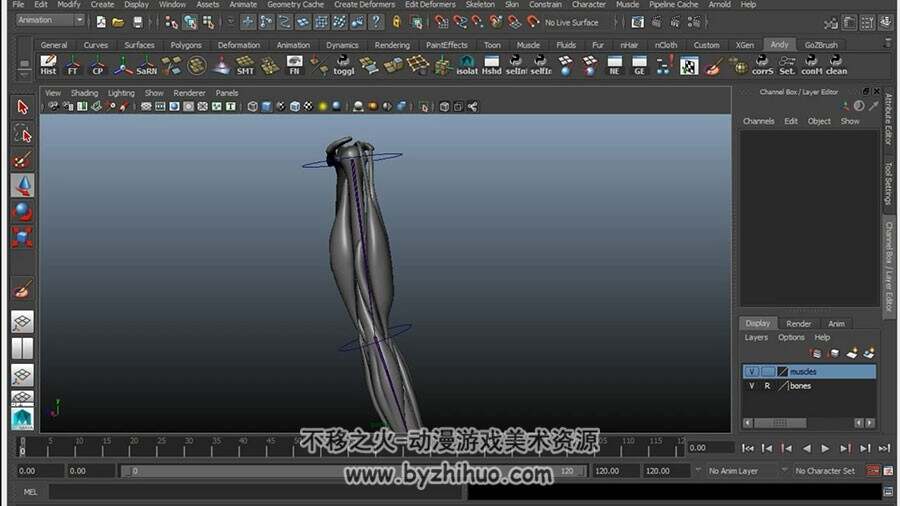
Task: Open scene with folder icon
Action: pyautogui.click(x=118, y=22)
